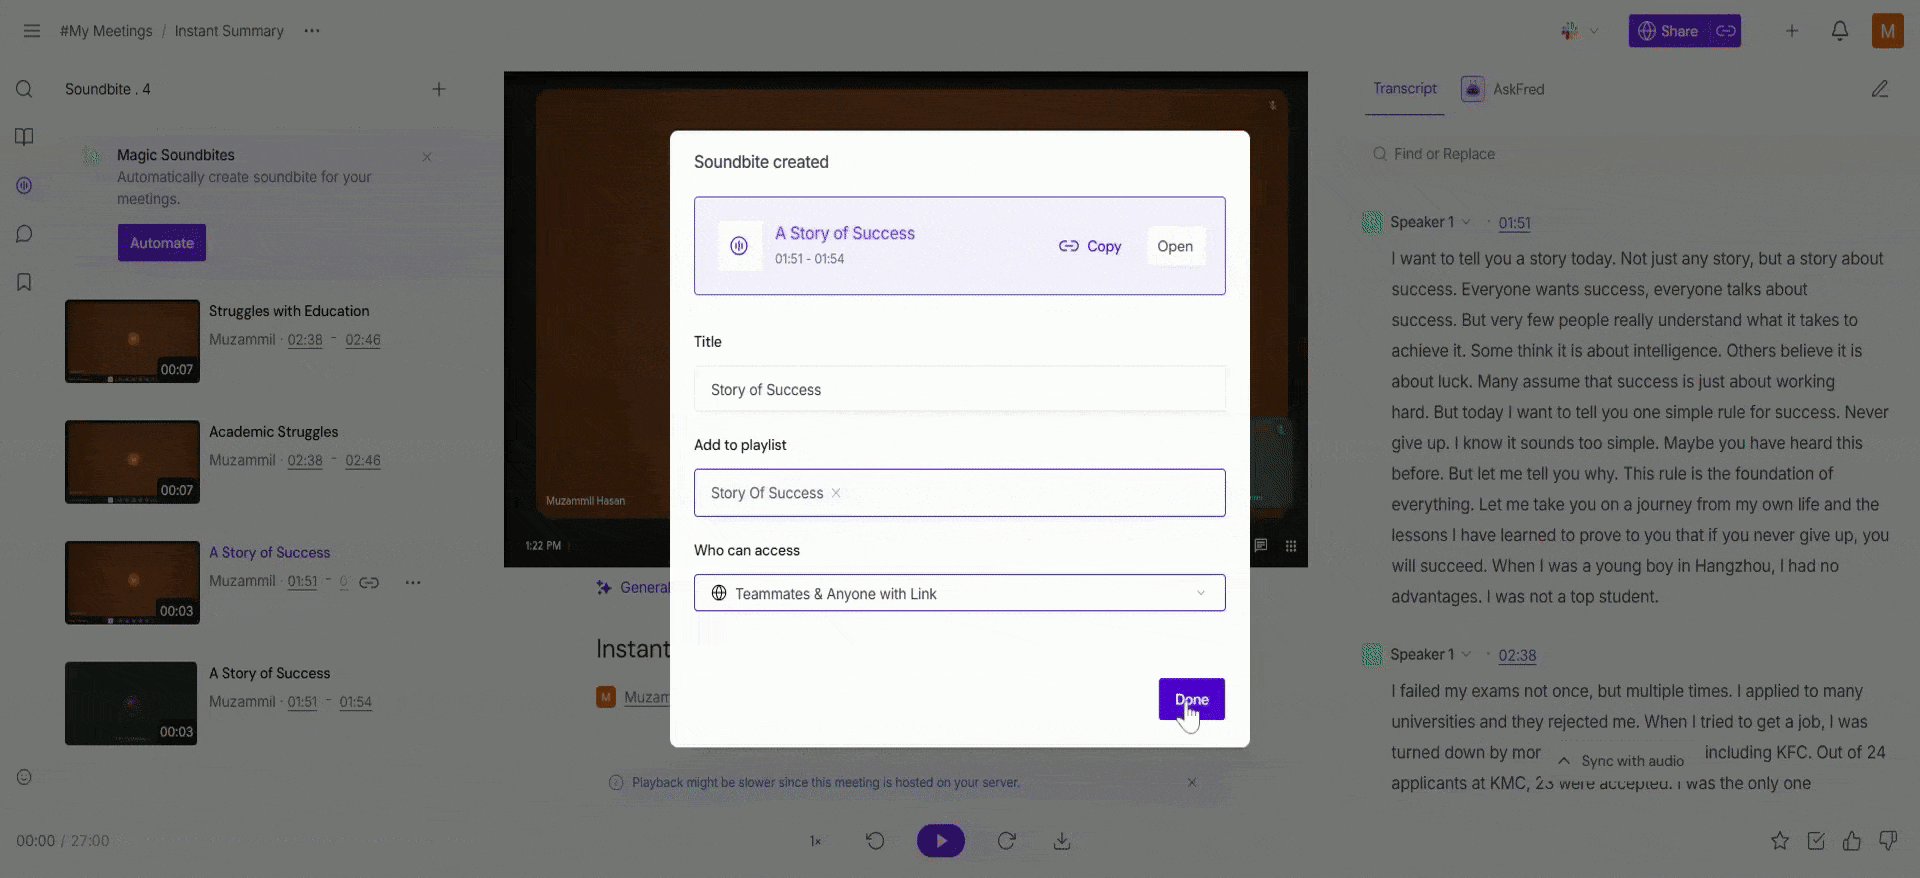
Task: Click the Find or Replace field
Action: click(1620, 154)
